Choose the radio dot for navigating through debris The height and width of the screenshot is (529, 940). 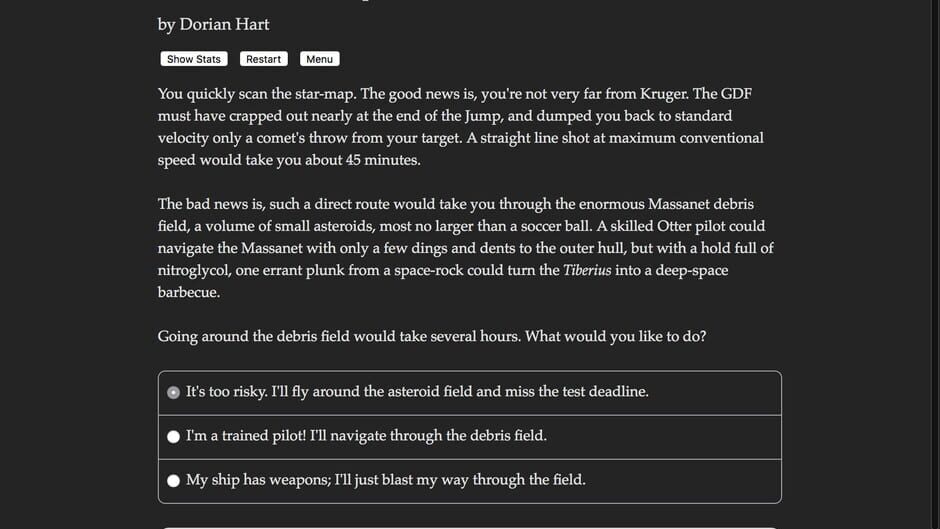pyautogui.click(x=174, y=437)
